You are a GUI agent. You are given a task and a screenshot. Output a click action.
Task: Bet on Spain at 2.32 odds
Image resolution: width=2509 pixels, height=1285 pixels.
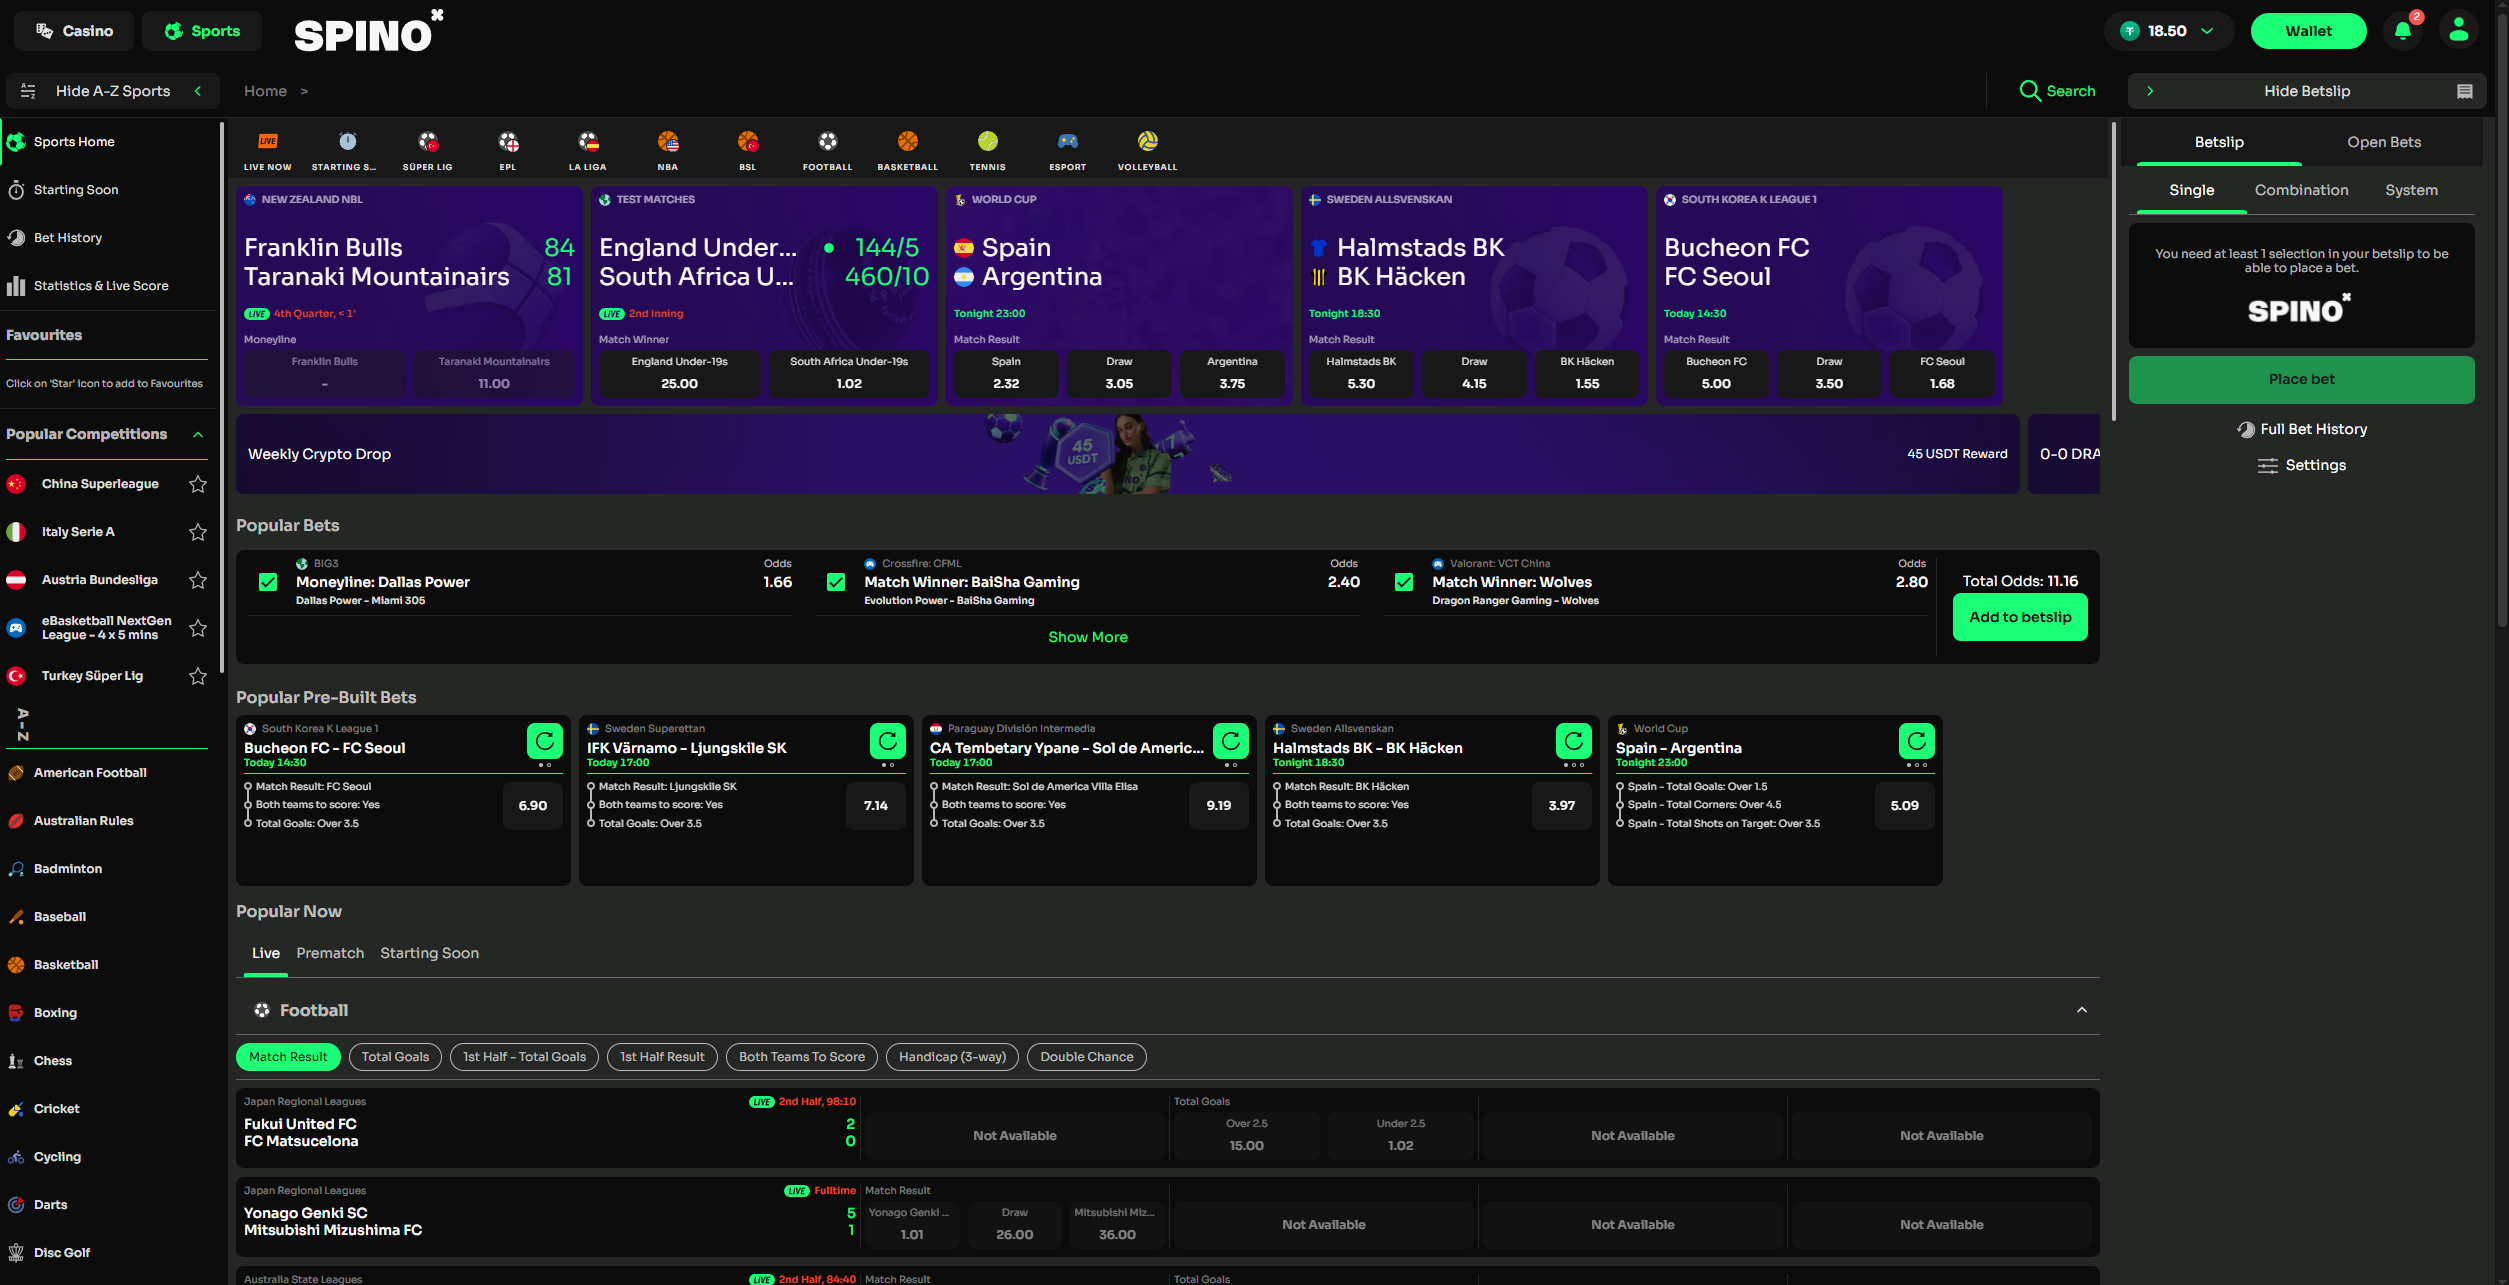tap(1006, 373)
